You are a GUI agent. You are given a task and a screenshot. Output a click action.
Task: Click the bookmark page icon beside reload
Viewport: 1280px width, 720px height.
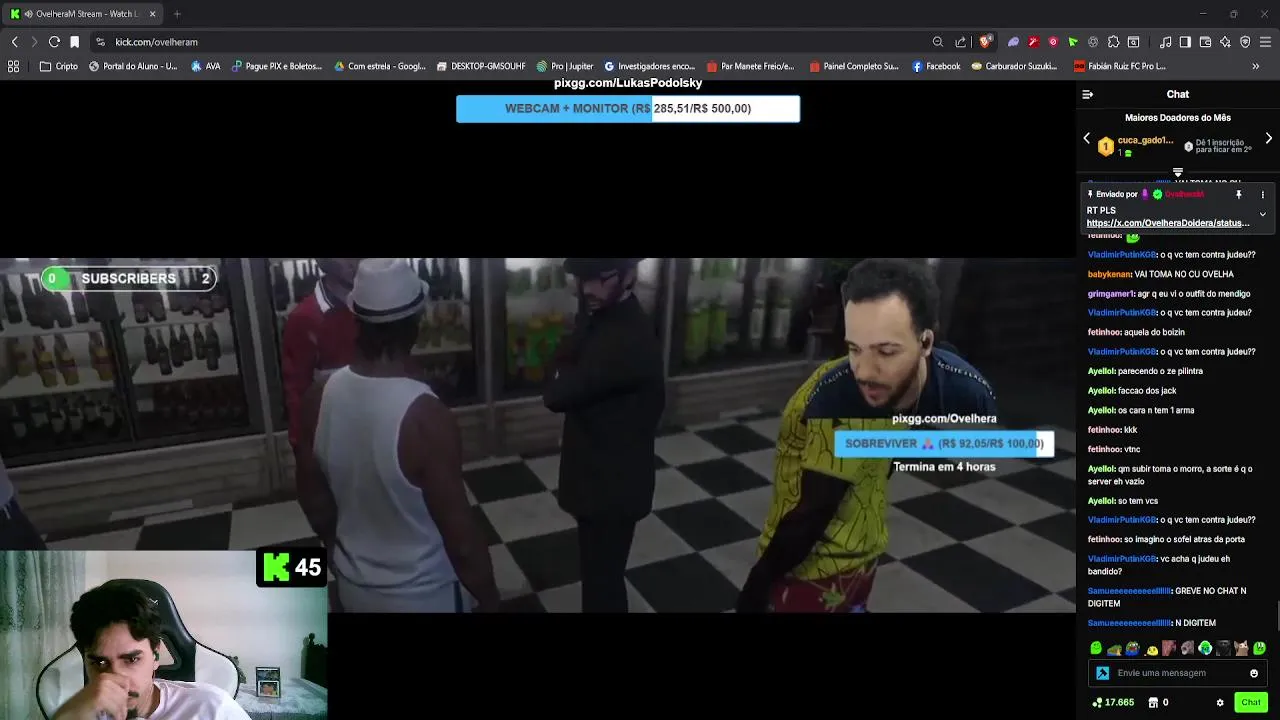point(74,42)
